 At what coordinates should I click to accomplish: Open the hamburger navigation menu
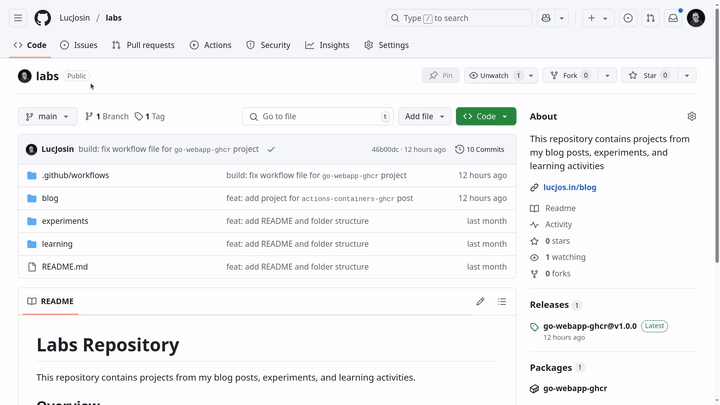point(18,18)
